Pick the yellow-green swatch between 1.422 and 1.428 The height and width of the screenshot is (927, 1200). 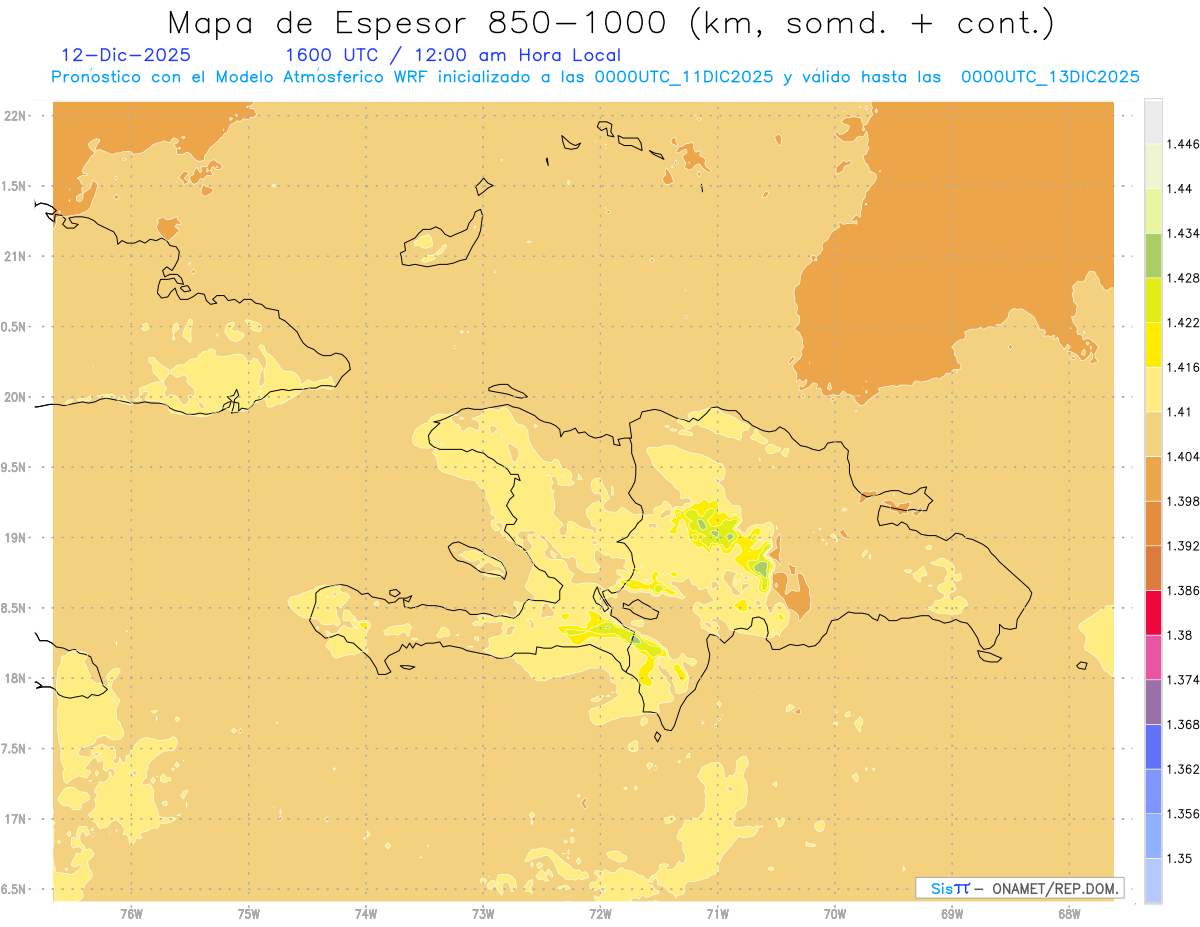pos(1153,300)
